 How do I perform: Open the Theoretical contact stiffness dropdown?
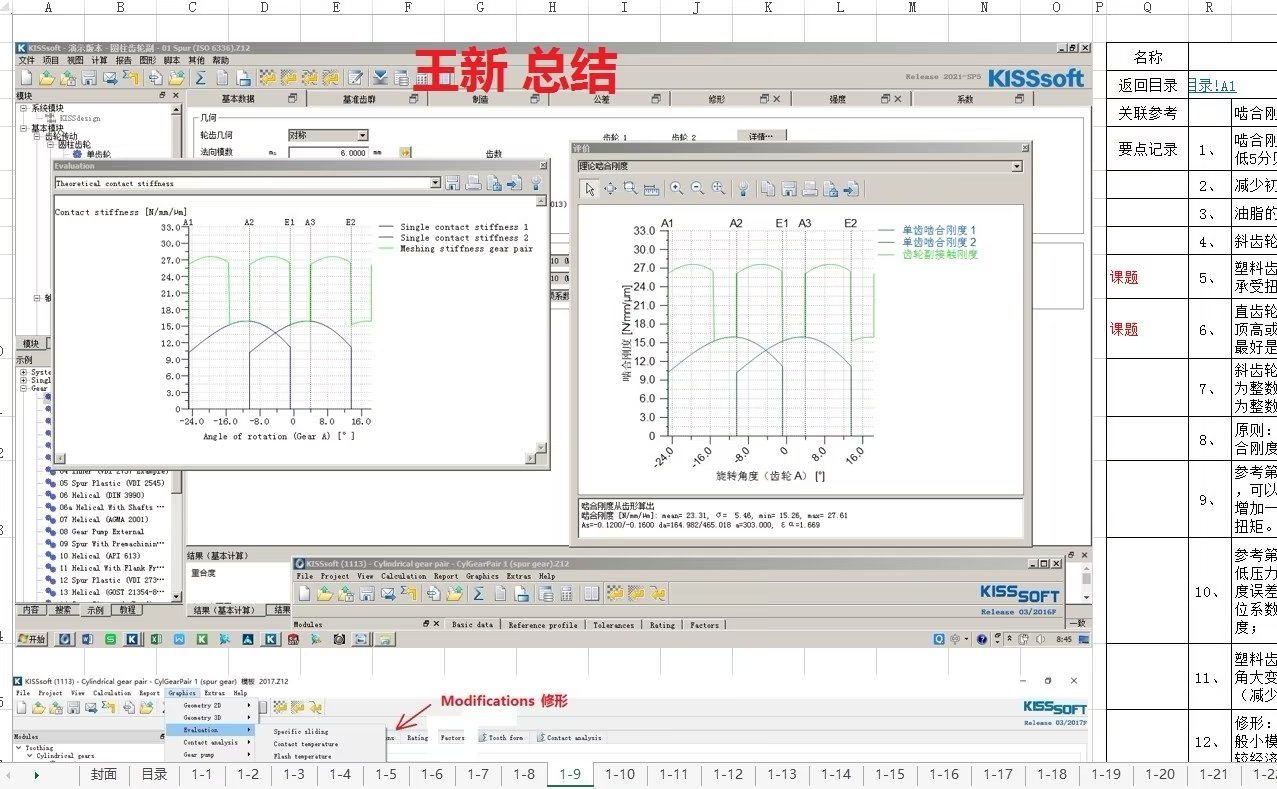tap(436, 183)
